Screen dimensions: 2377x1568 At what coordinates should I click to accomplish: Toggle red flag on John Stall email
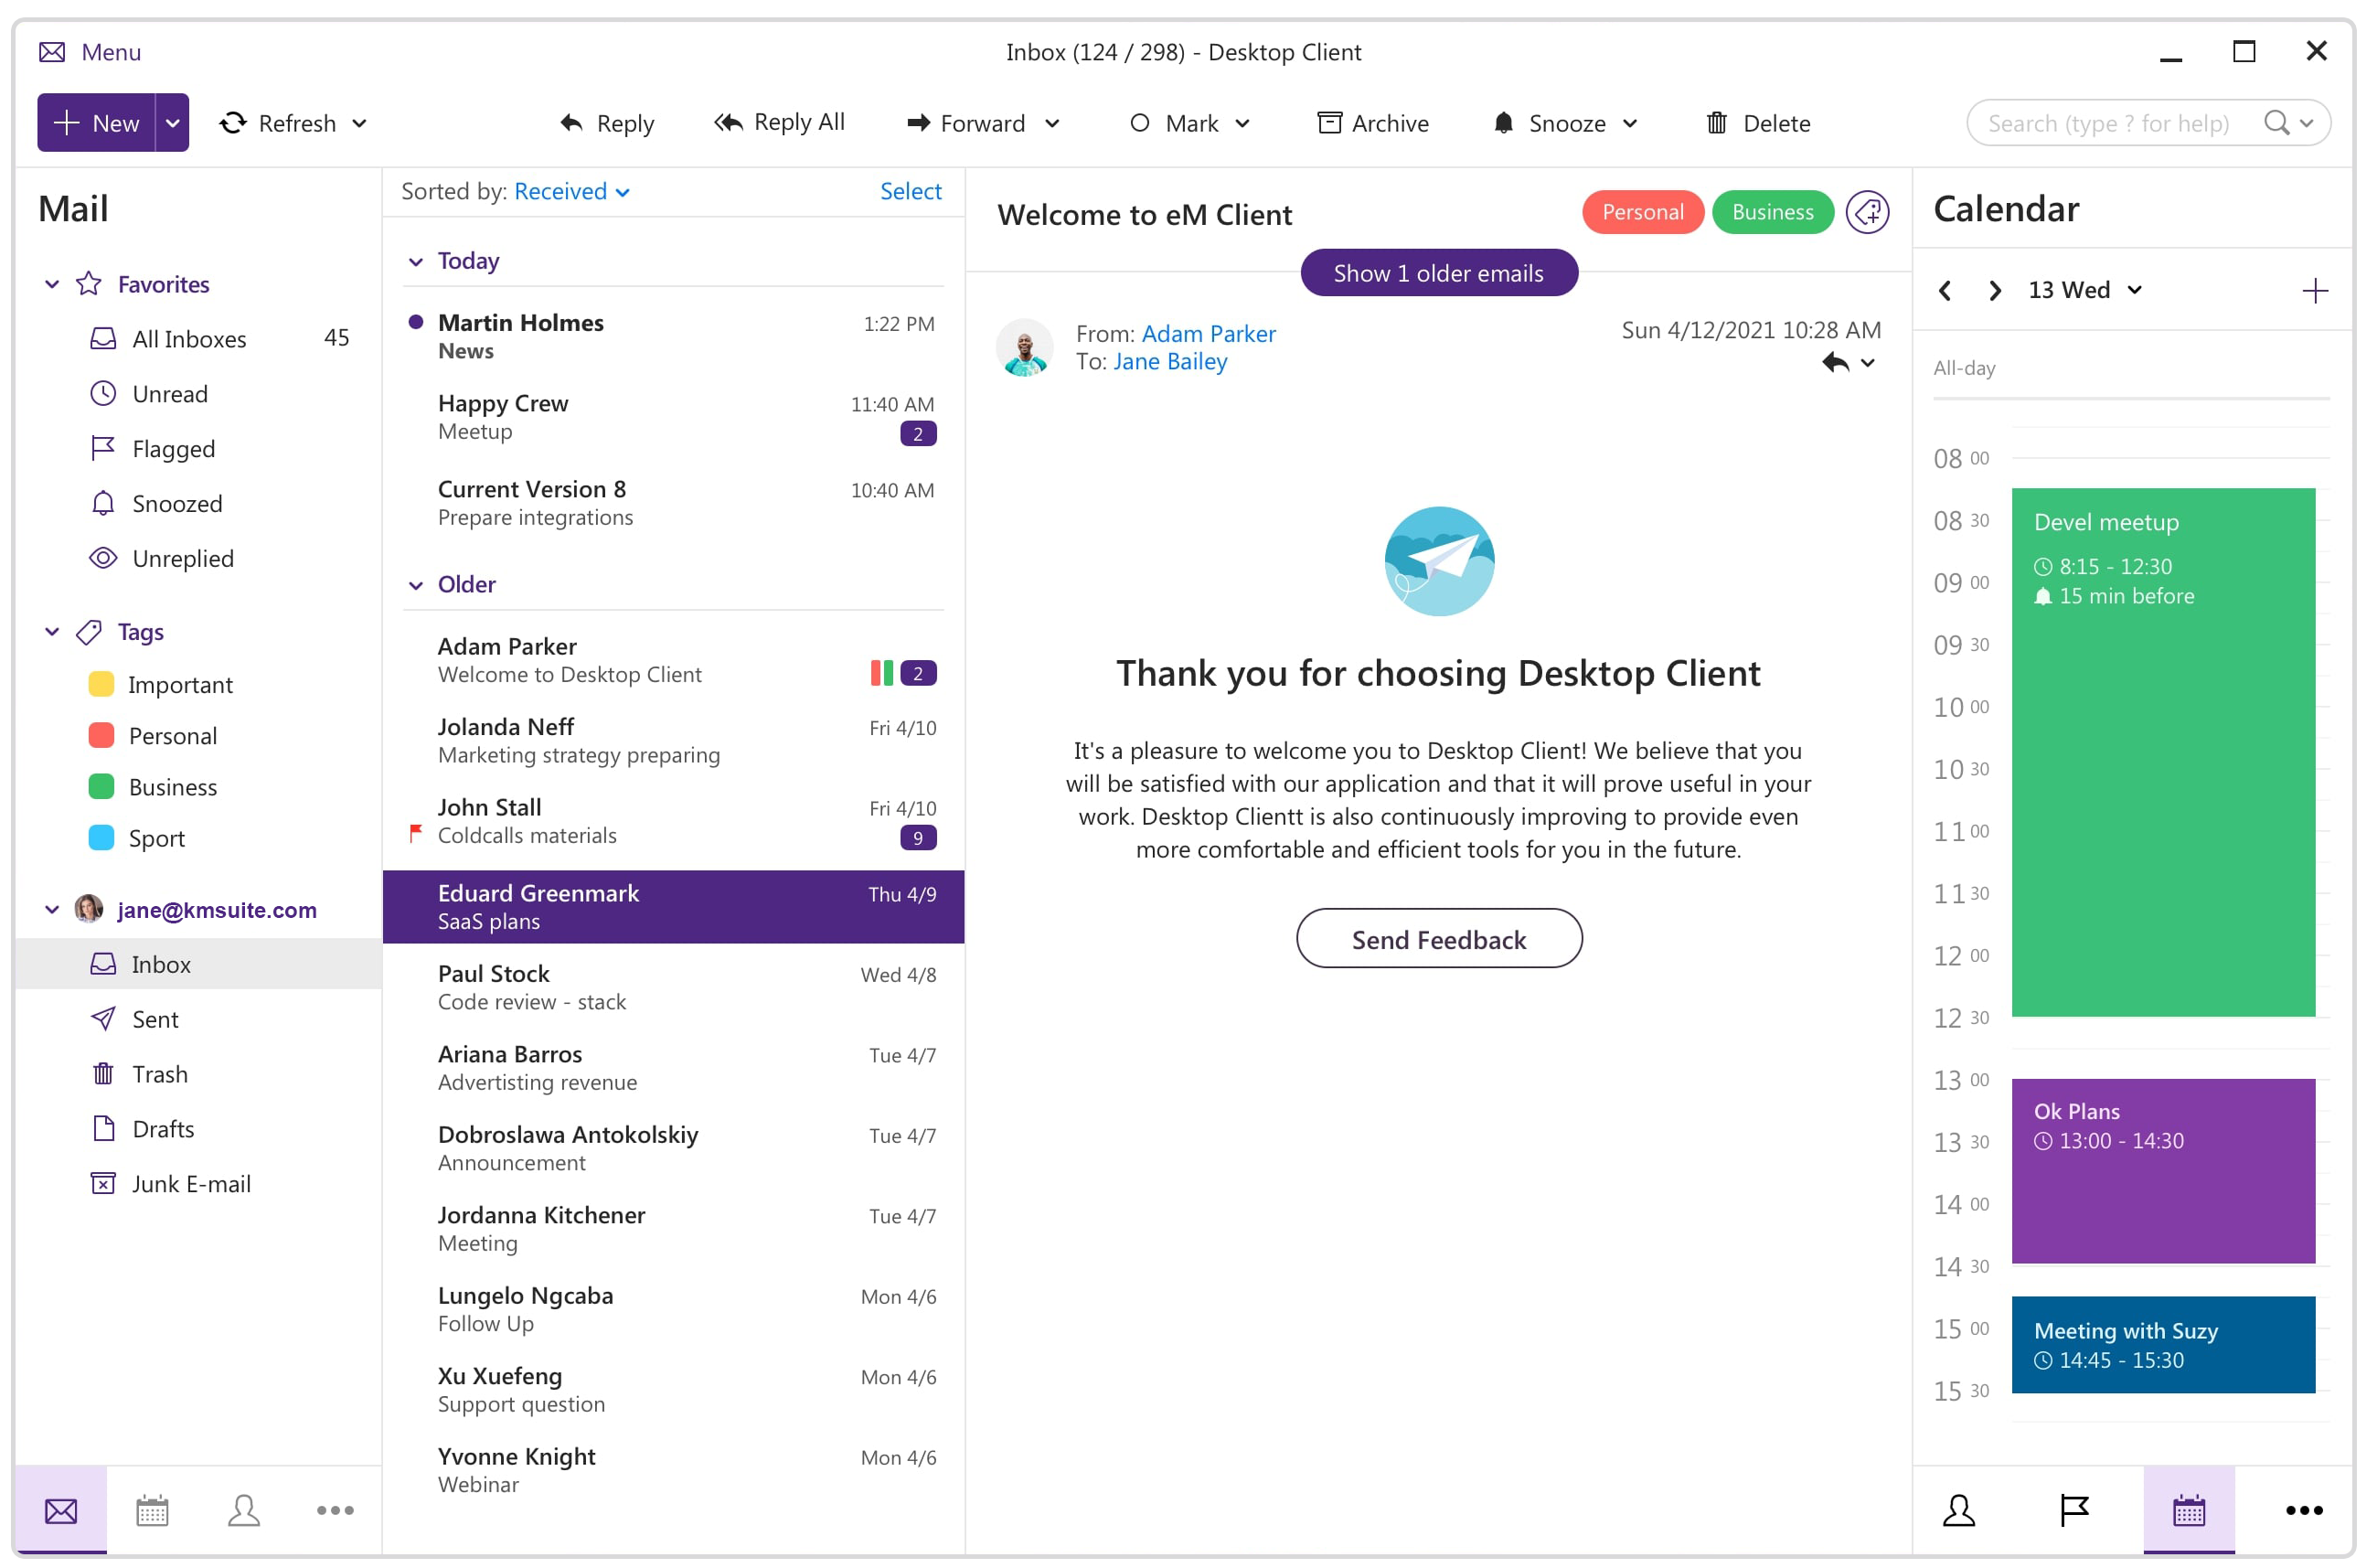[416, 833]
